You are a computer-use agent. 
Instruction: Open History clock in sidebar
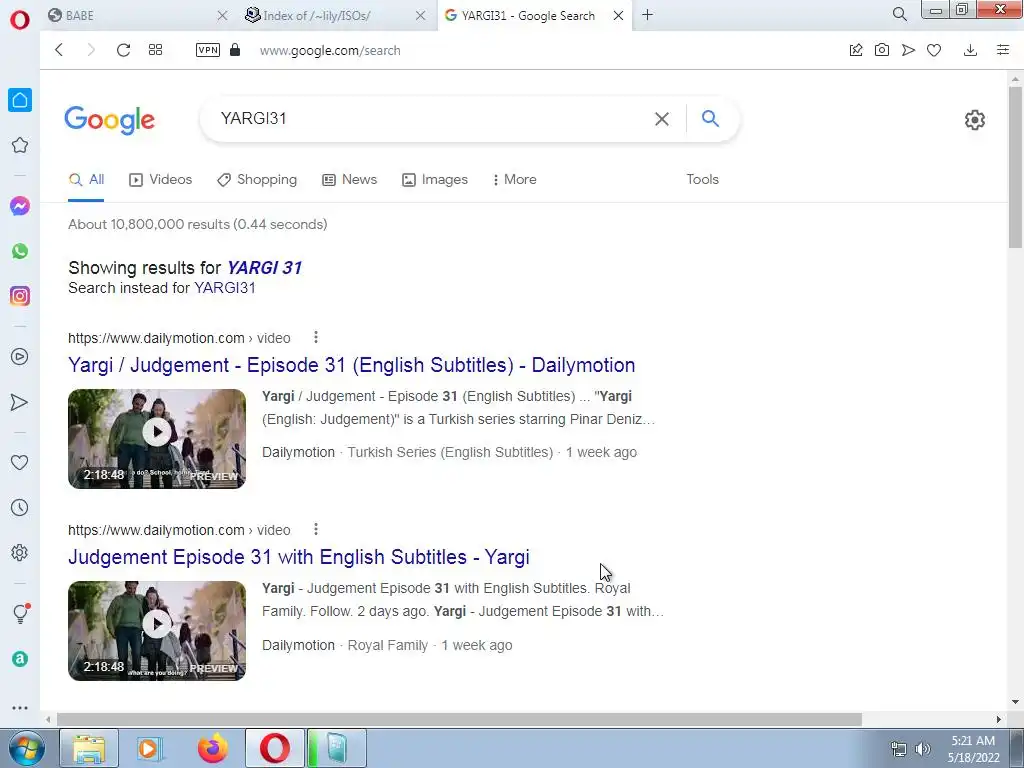click(x=20, y=507)
